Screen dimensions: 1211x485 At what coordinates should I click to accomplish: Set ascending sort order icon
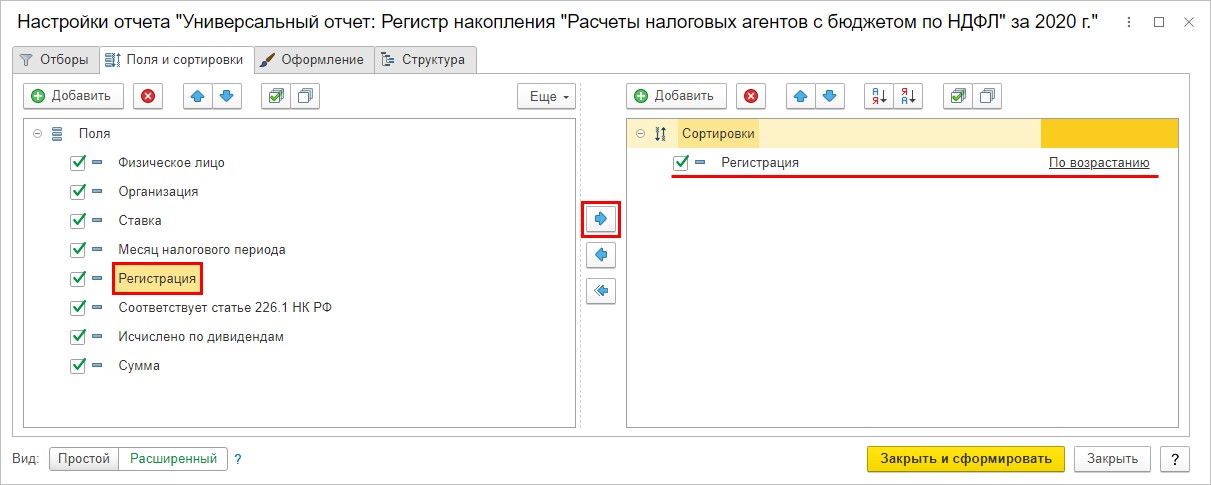click(x=879, y=96)
